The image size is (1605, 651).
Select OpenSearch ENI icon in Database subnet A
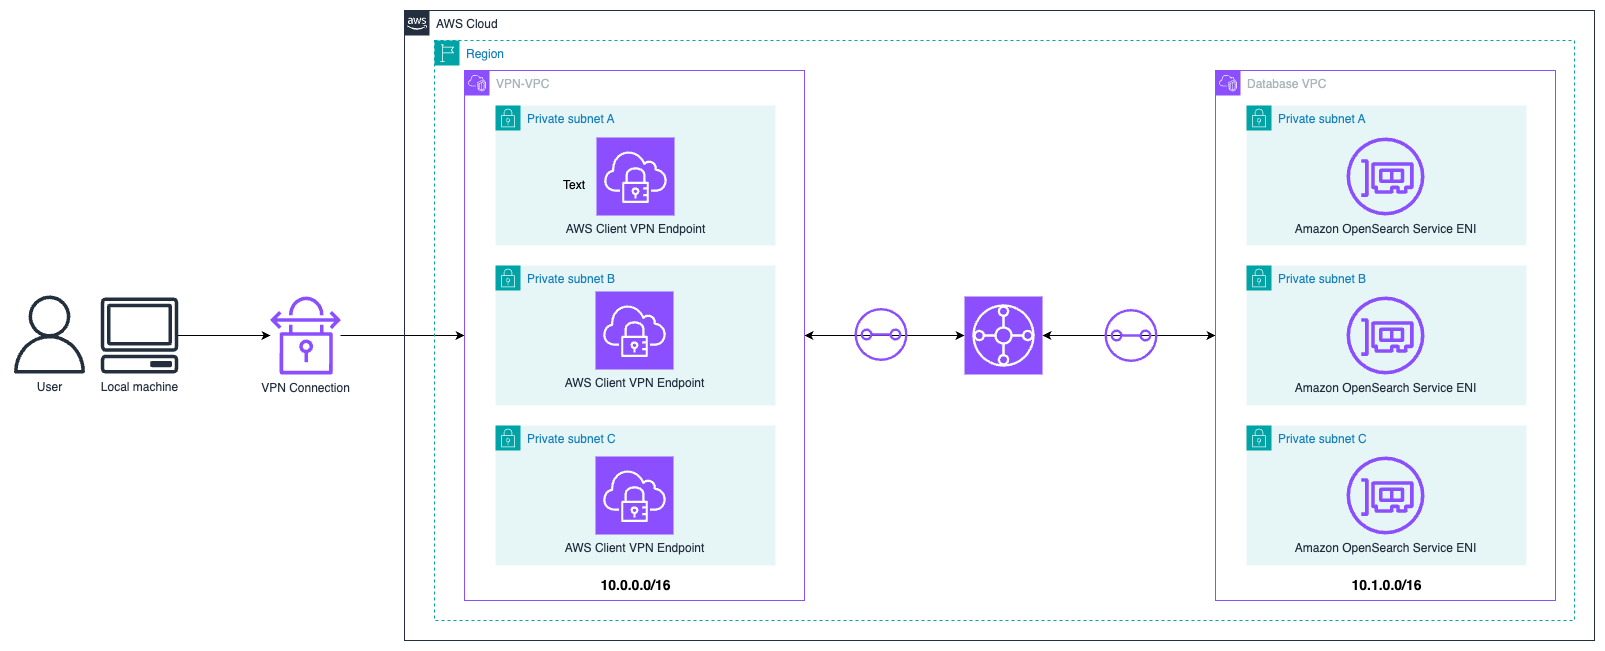pyautogui.click(x=1385, y=176)
